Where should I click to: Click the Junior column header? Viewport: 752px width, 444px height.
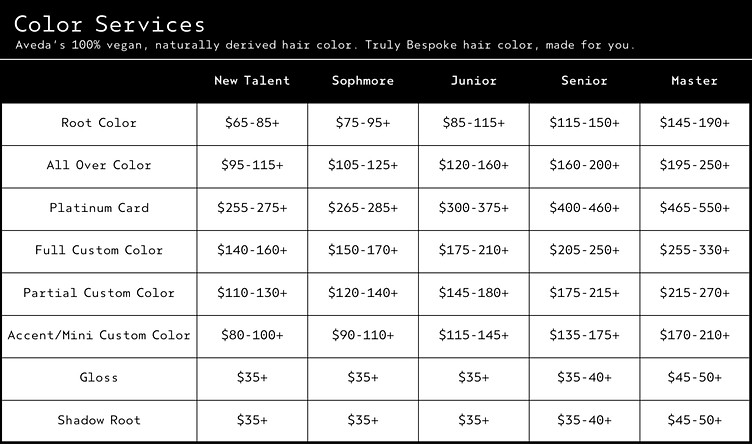pos(474,81)
